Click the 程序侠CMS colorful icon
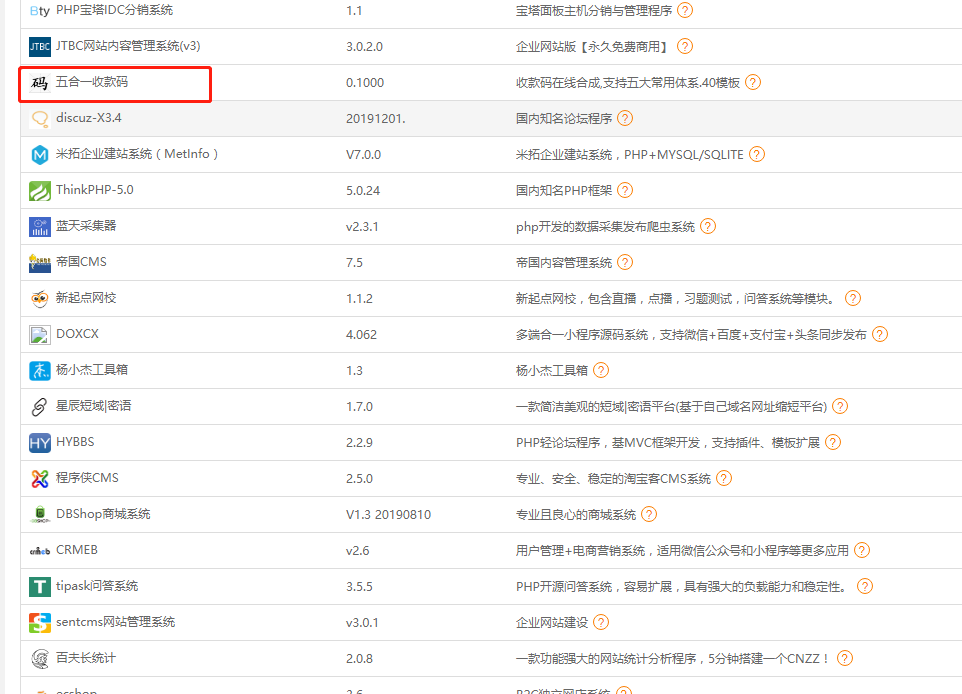Viewport: 962px width, 694px height. click(40, 479)
